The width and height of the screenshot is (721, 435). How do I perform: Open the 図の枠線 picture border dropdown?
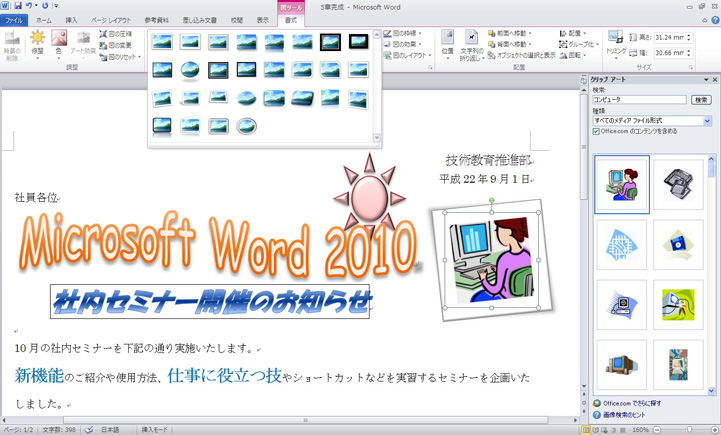click(x=403, y=33)
